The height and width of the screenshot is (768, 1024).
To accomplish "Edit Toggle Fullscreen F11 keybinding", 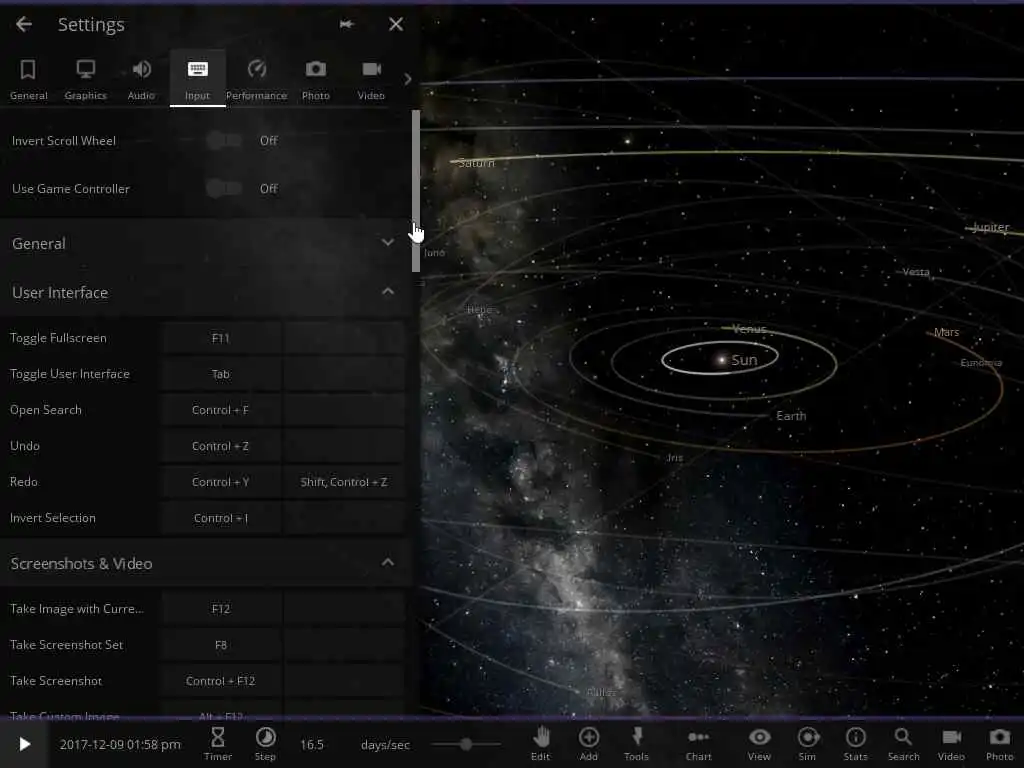I will click(221, 338).
